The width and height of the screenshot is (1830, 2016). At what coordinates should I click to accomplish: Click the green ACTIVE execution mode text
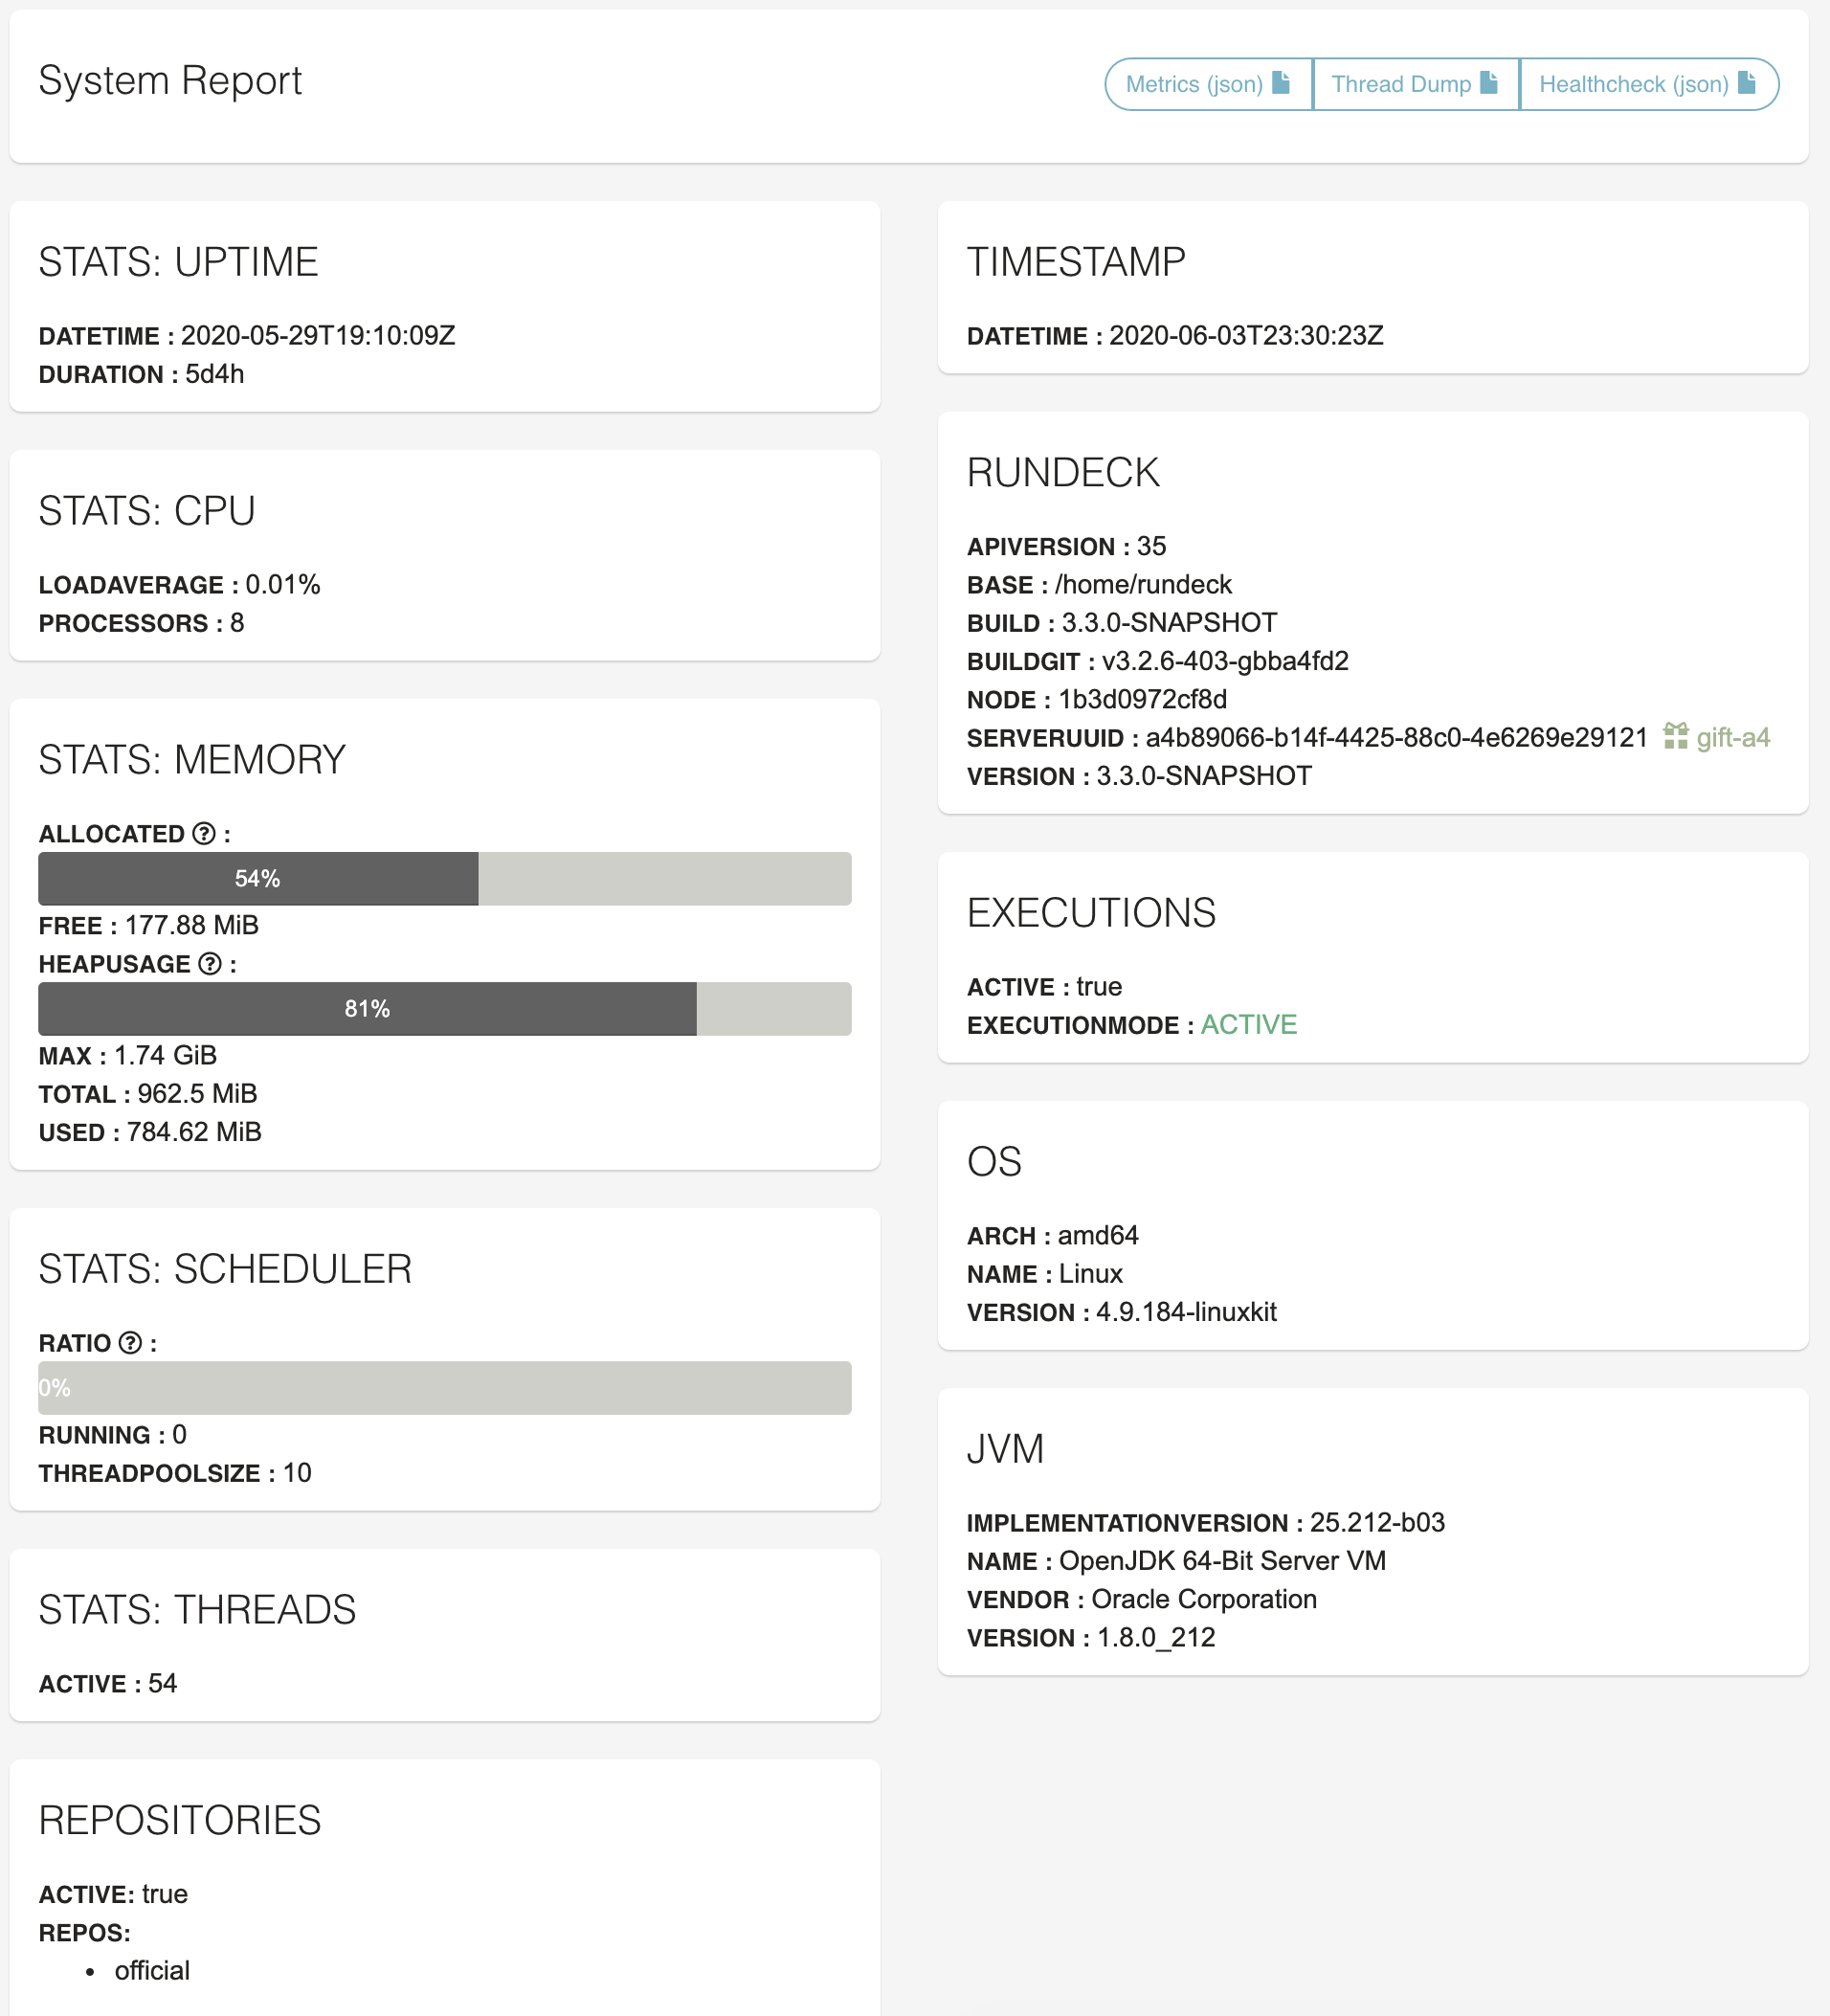(1248, 1025)
